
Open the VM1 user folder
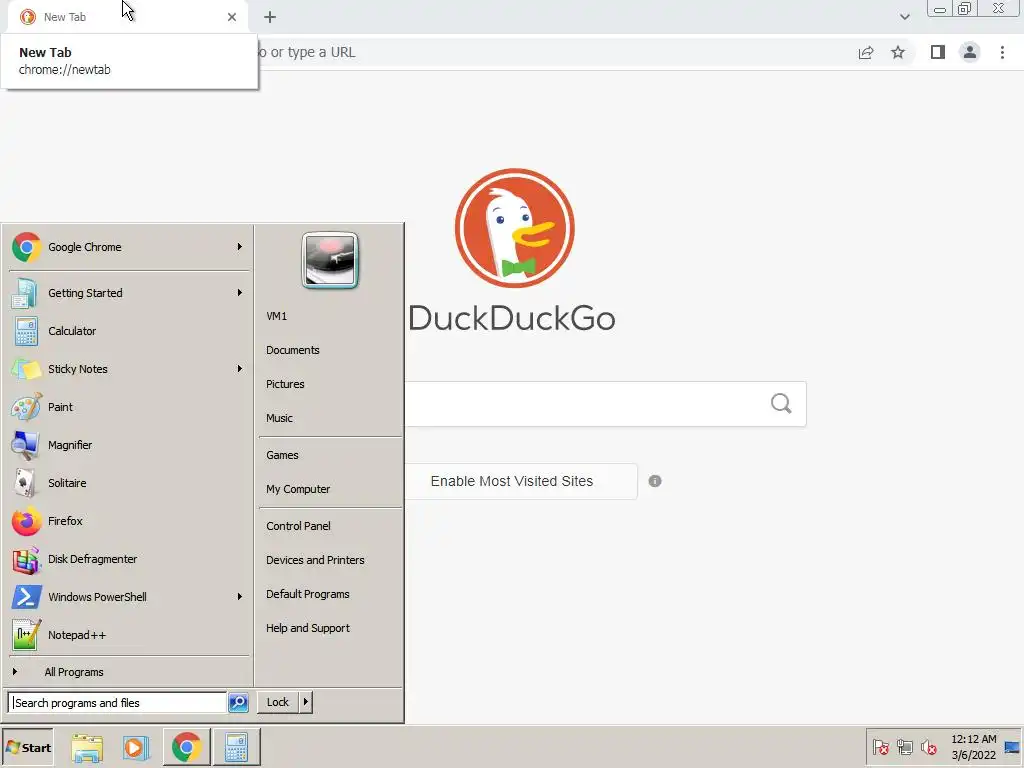tap(276, 316)
